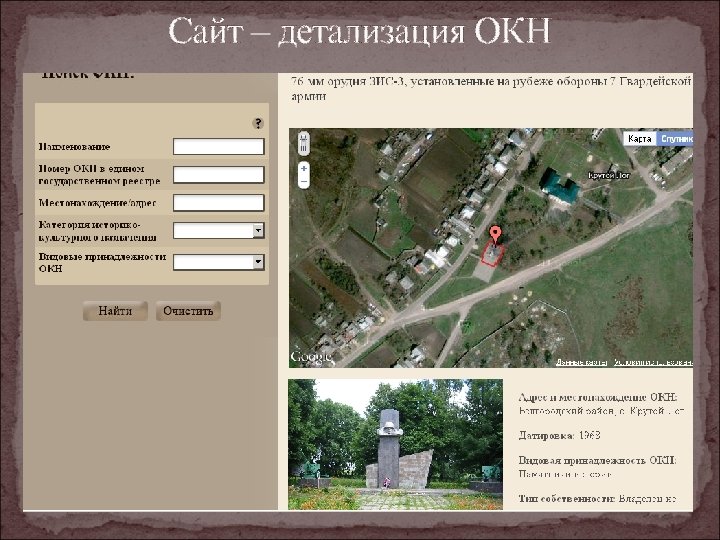Open the monument photo thumbnail
Image resolution: width=720 pixels, height=540 pixels.
(395, 444)
